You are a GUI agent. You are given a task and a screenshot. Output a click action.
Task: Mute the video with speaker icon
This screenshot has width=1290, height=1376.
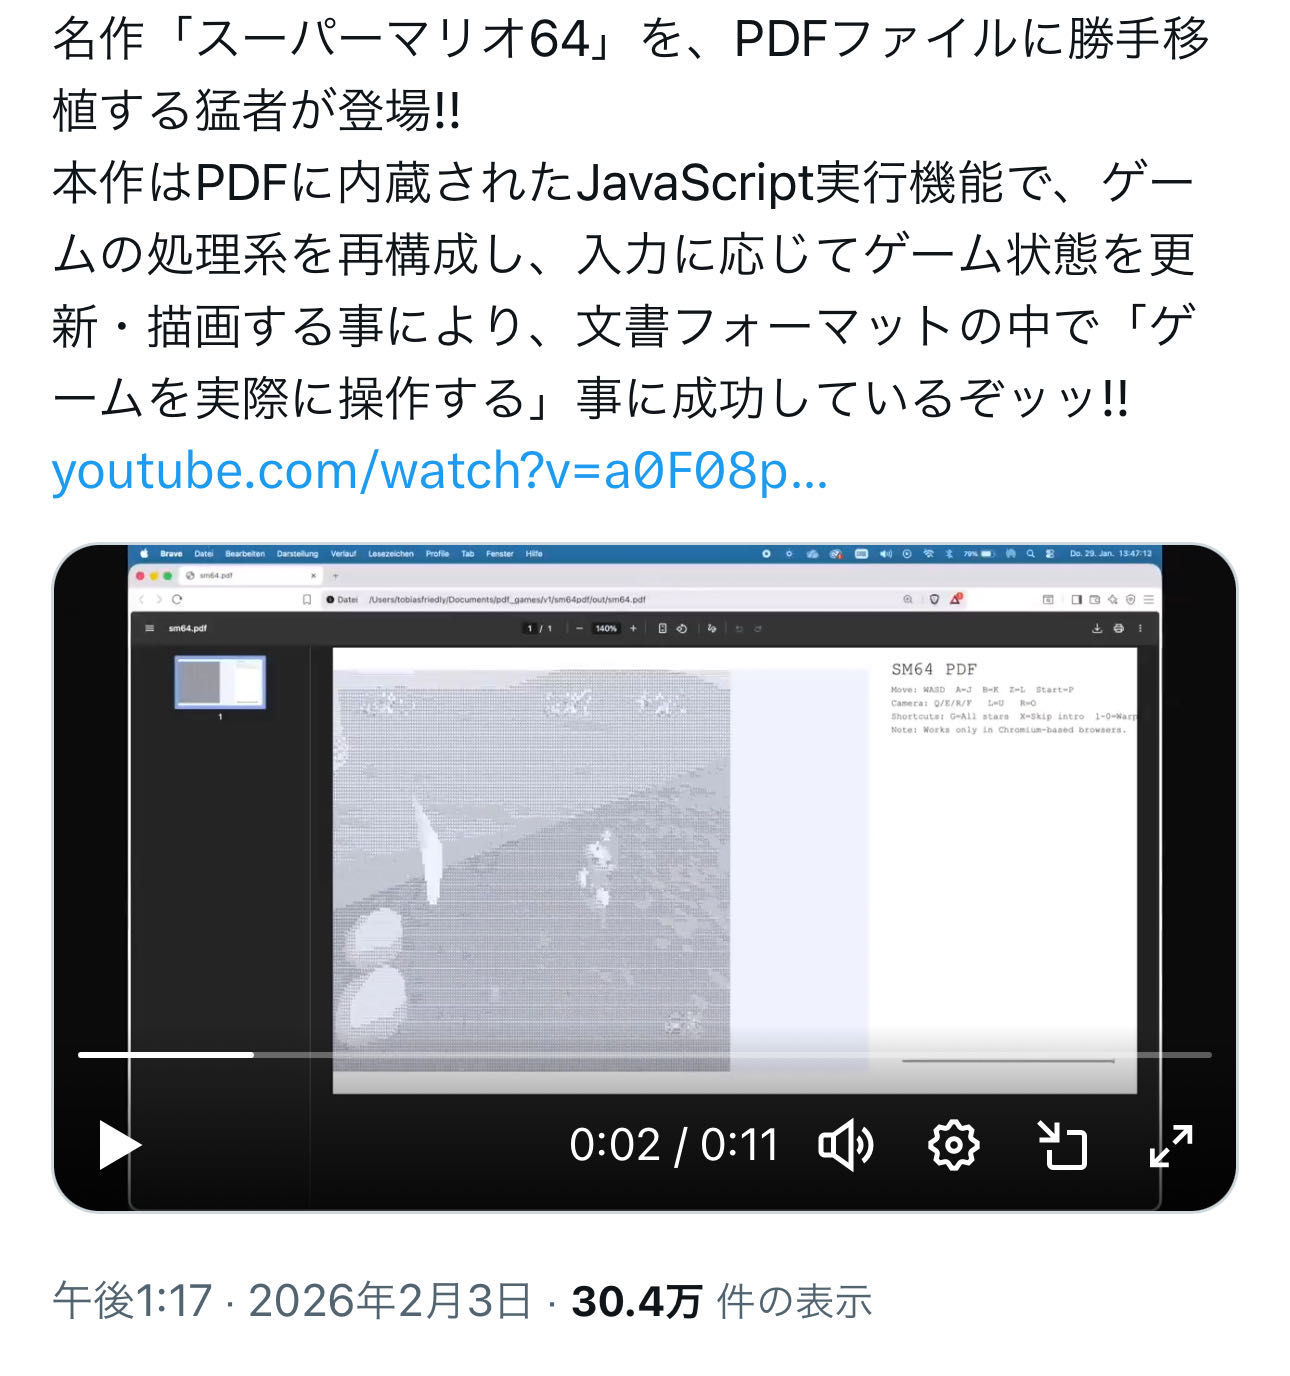846,1145
